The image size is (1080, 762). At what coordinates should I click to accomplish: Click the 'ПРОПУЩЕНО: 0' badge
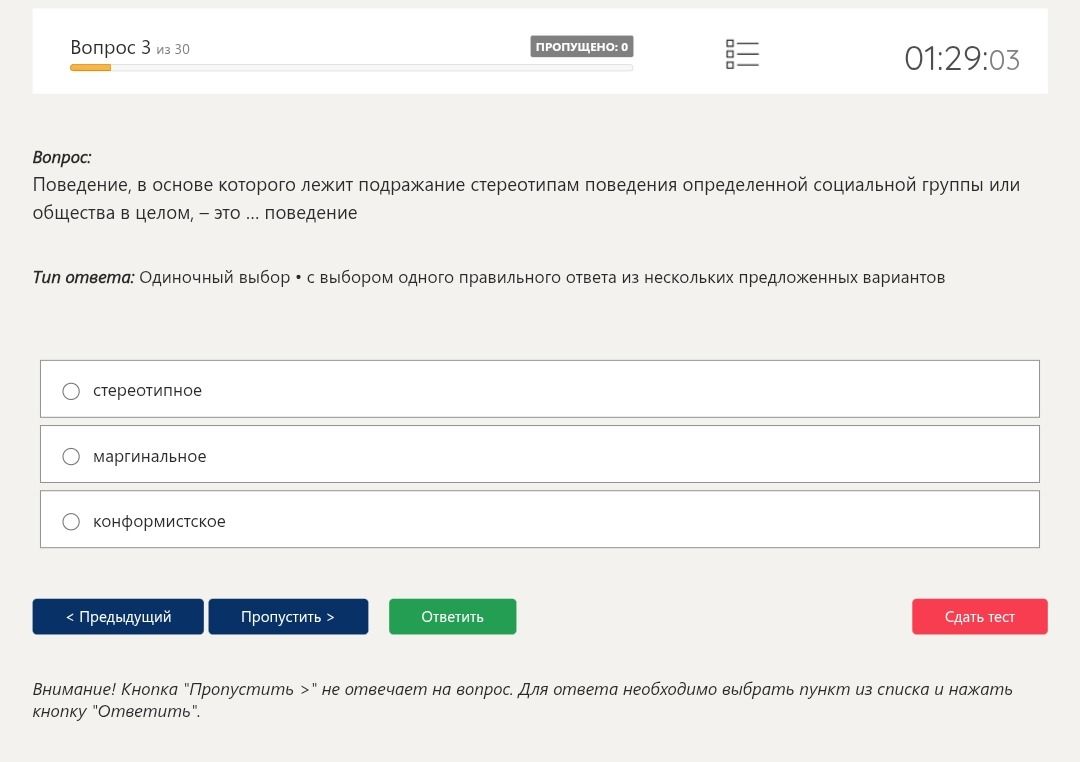[581, 47]
